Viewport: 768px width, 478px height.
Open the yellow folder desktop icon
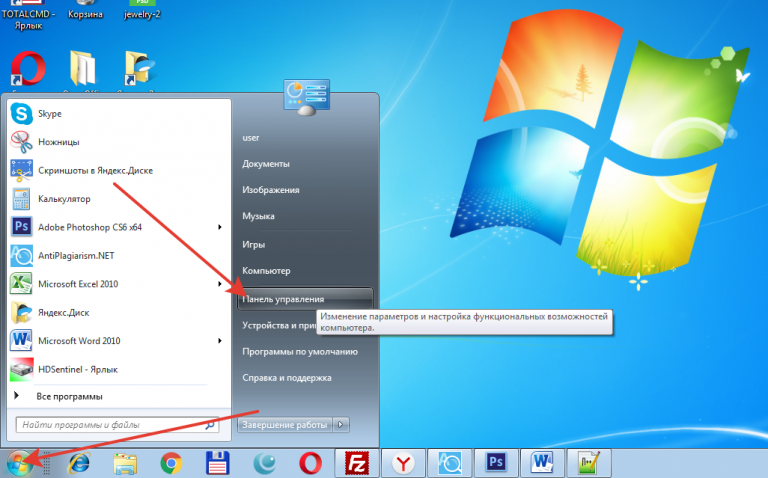pos(83,70)
